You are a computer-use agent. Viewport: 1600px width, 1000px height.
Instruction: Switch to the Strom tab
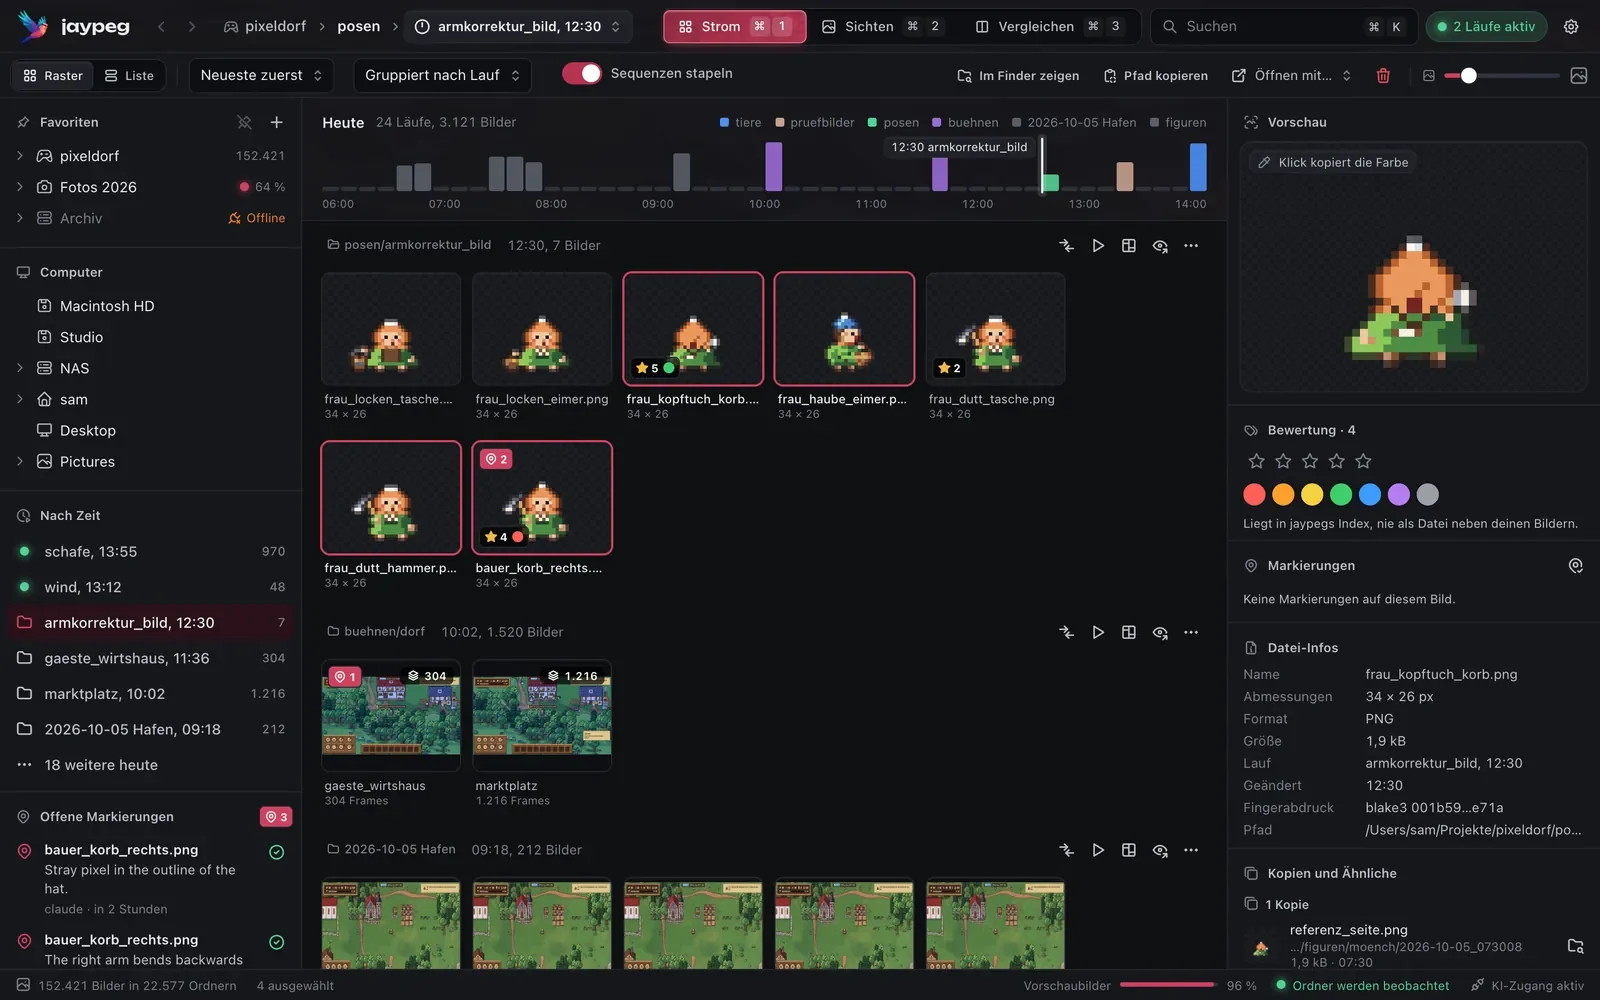click(734, 27)
